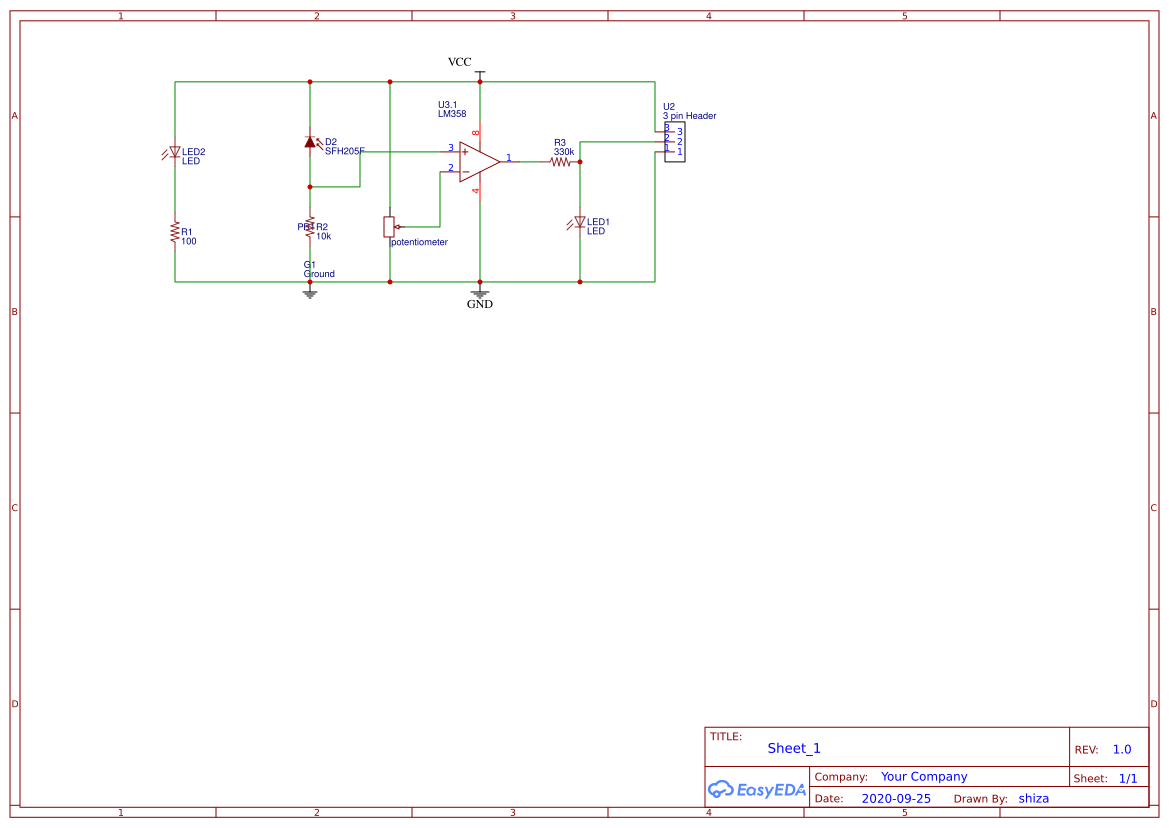
Task: Select the 3 pin Header U2 symbol
Action: tap(673, 144)
